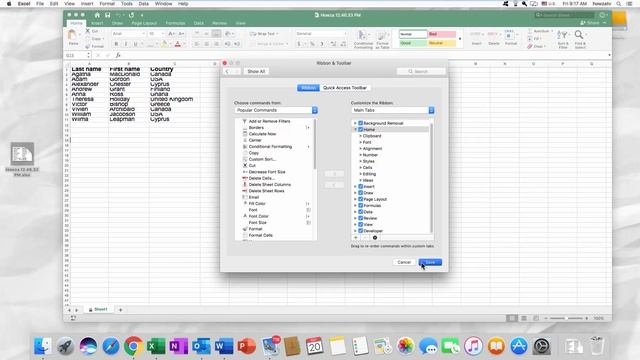Switch to the Quick Access Toolbar tab

[345, 88]
